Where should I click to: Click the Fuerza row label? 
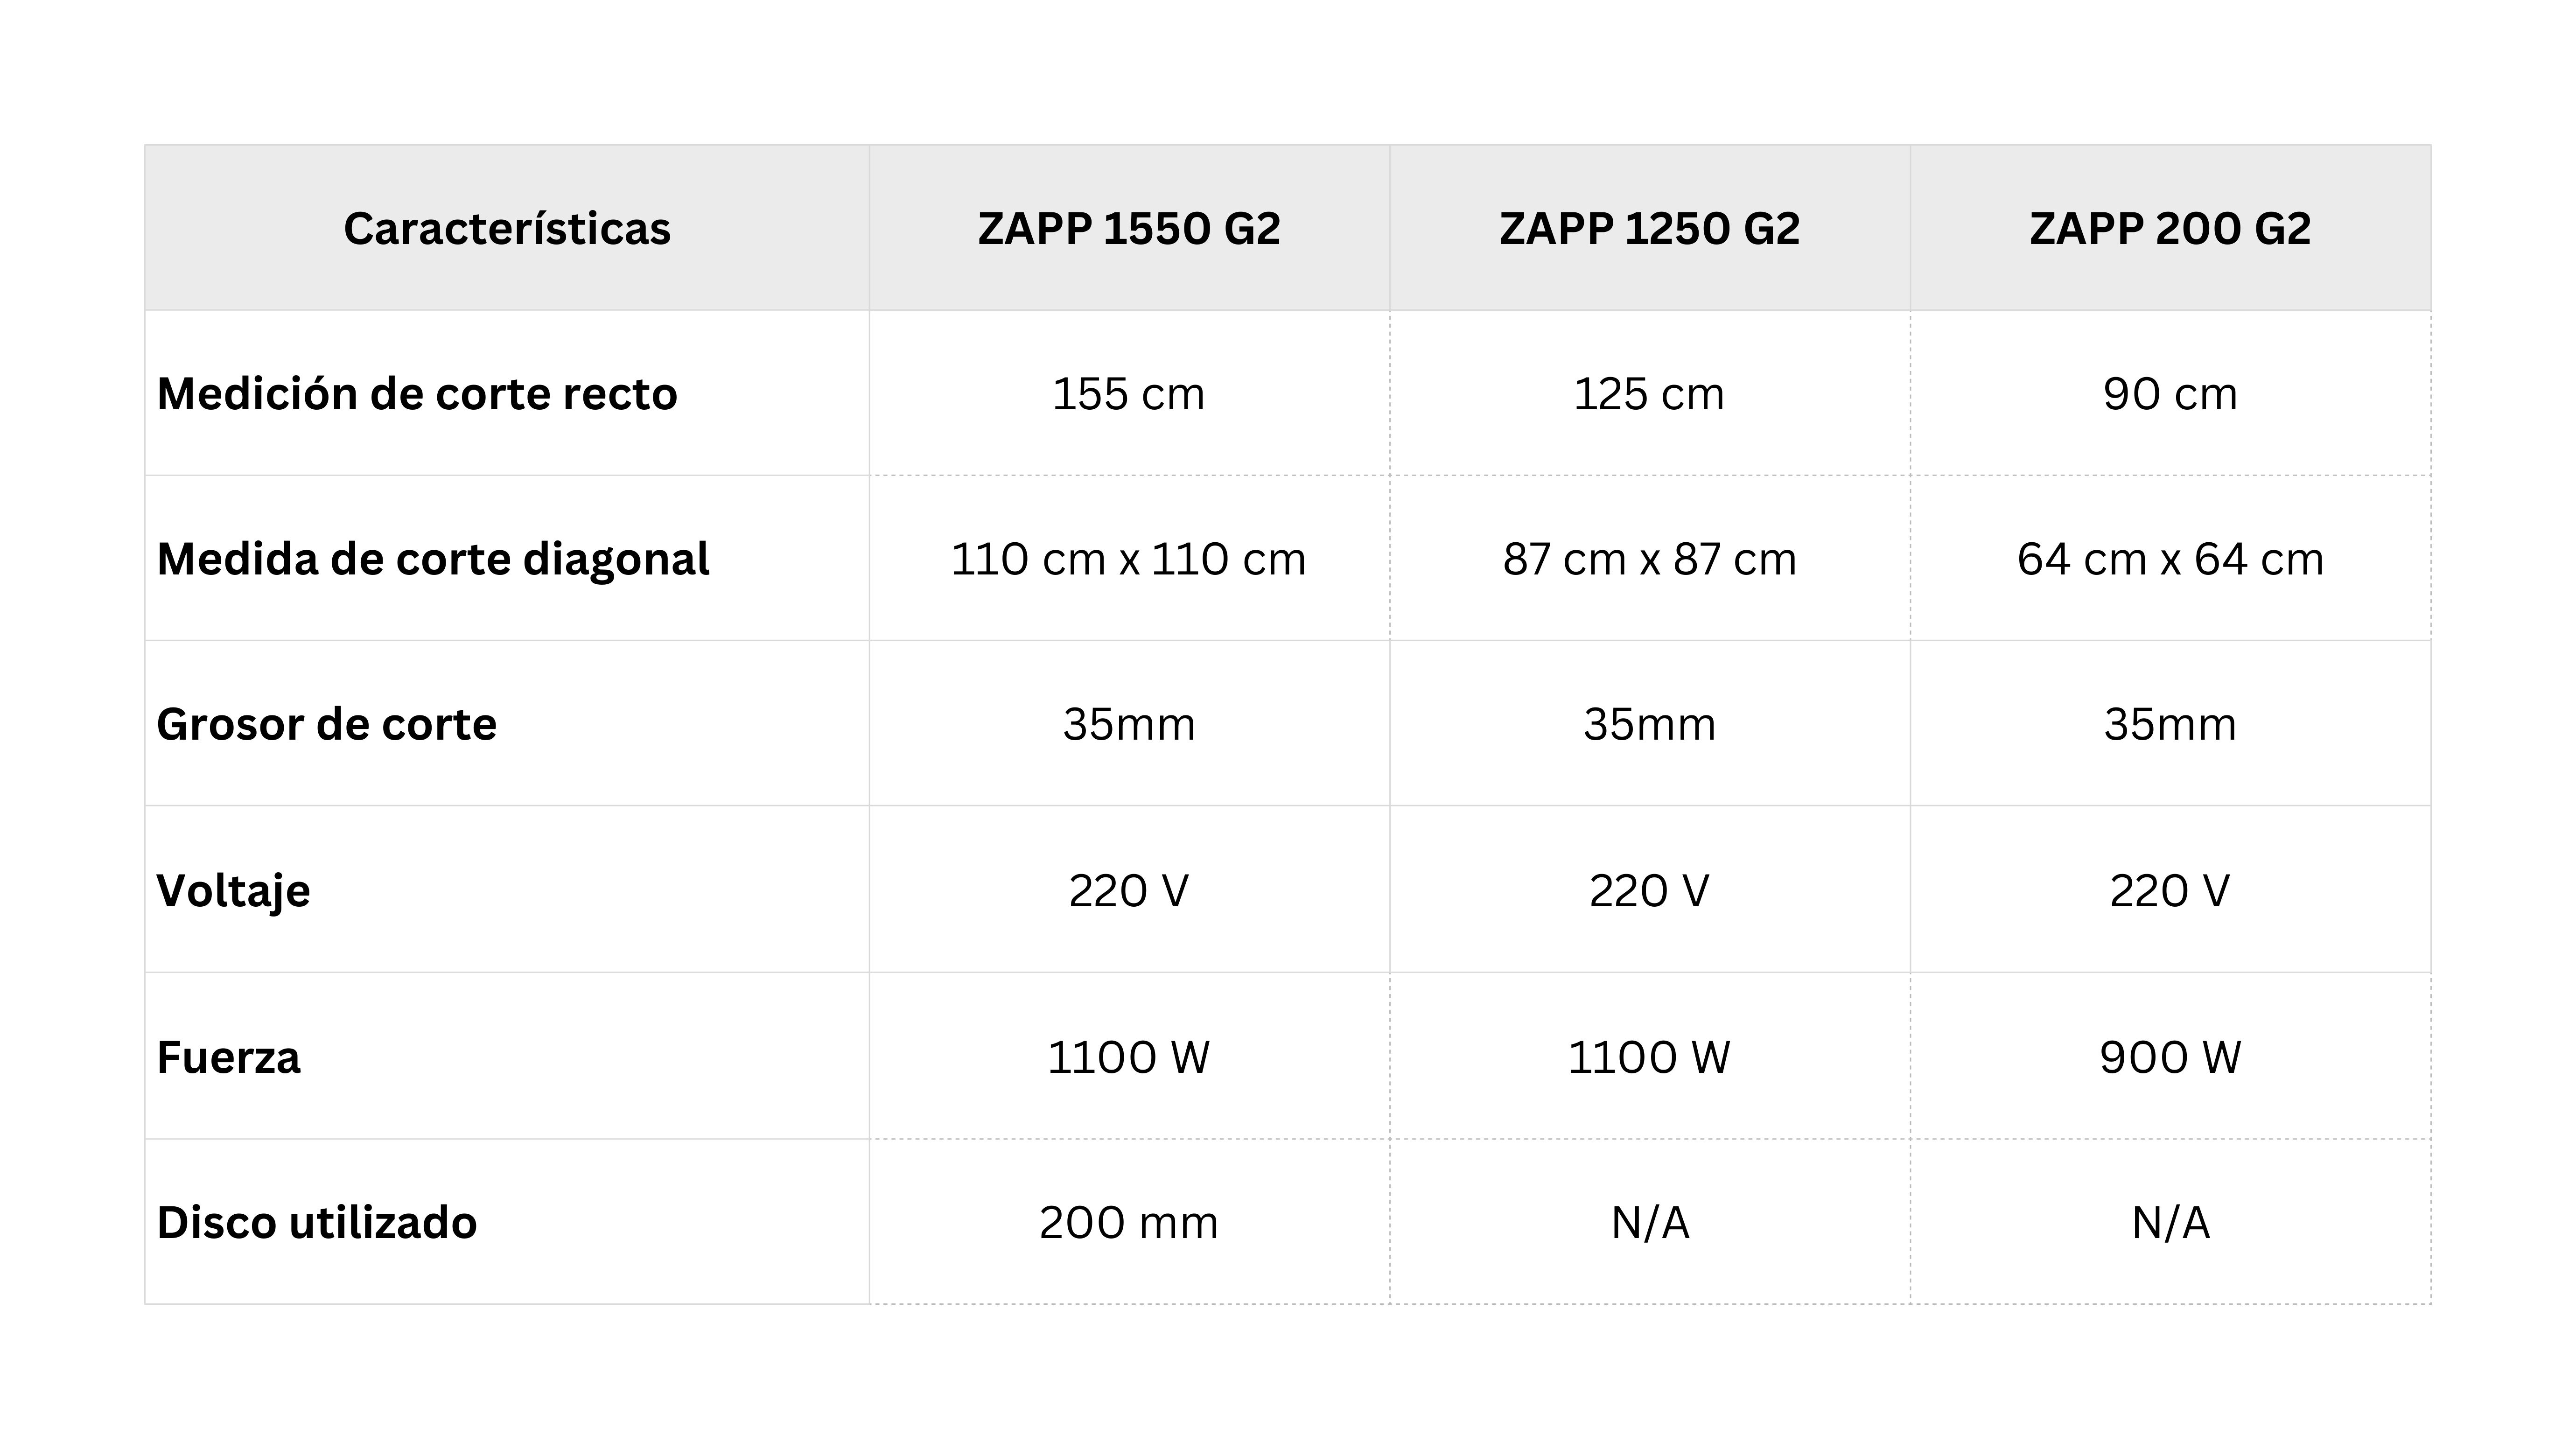[228, 1056]
